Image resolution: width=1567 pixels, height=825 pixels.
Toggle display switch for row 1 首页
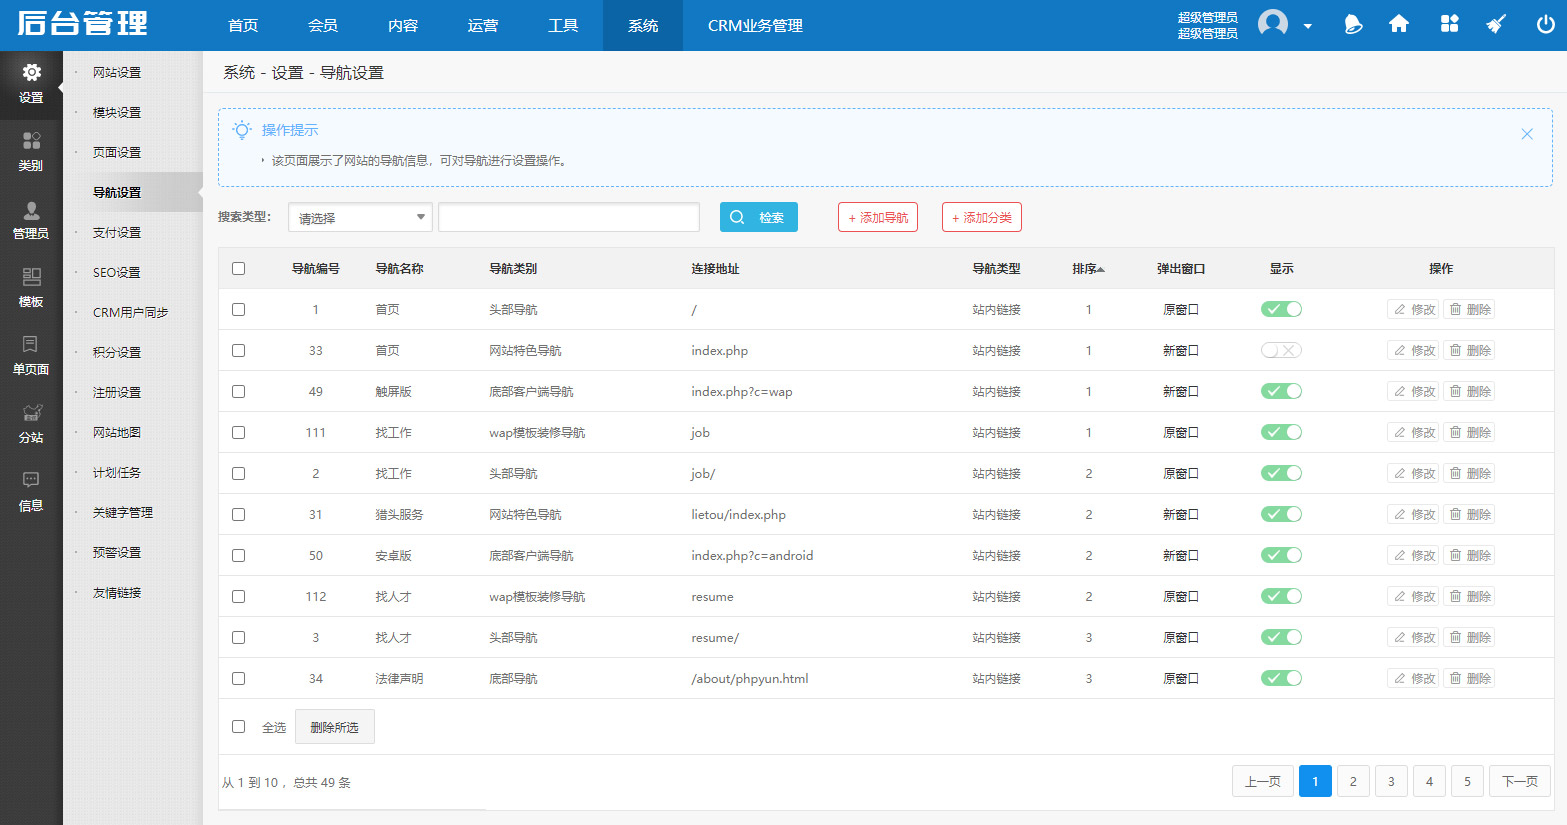(x=1281, y=309)
